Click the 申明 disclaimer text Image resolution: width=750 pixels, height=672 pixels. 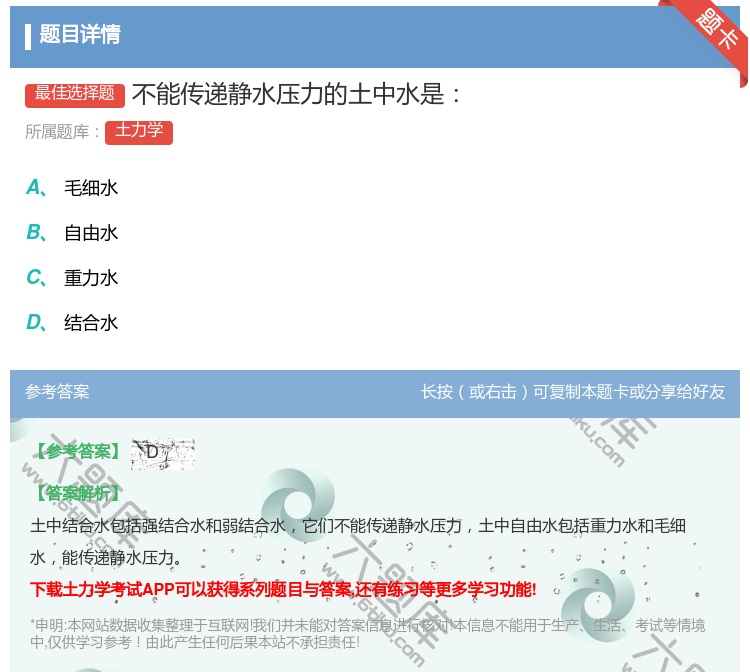pos(367,633)
